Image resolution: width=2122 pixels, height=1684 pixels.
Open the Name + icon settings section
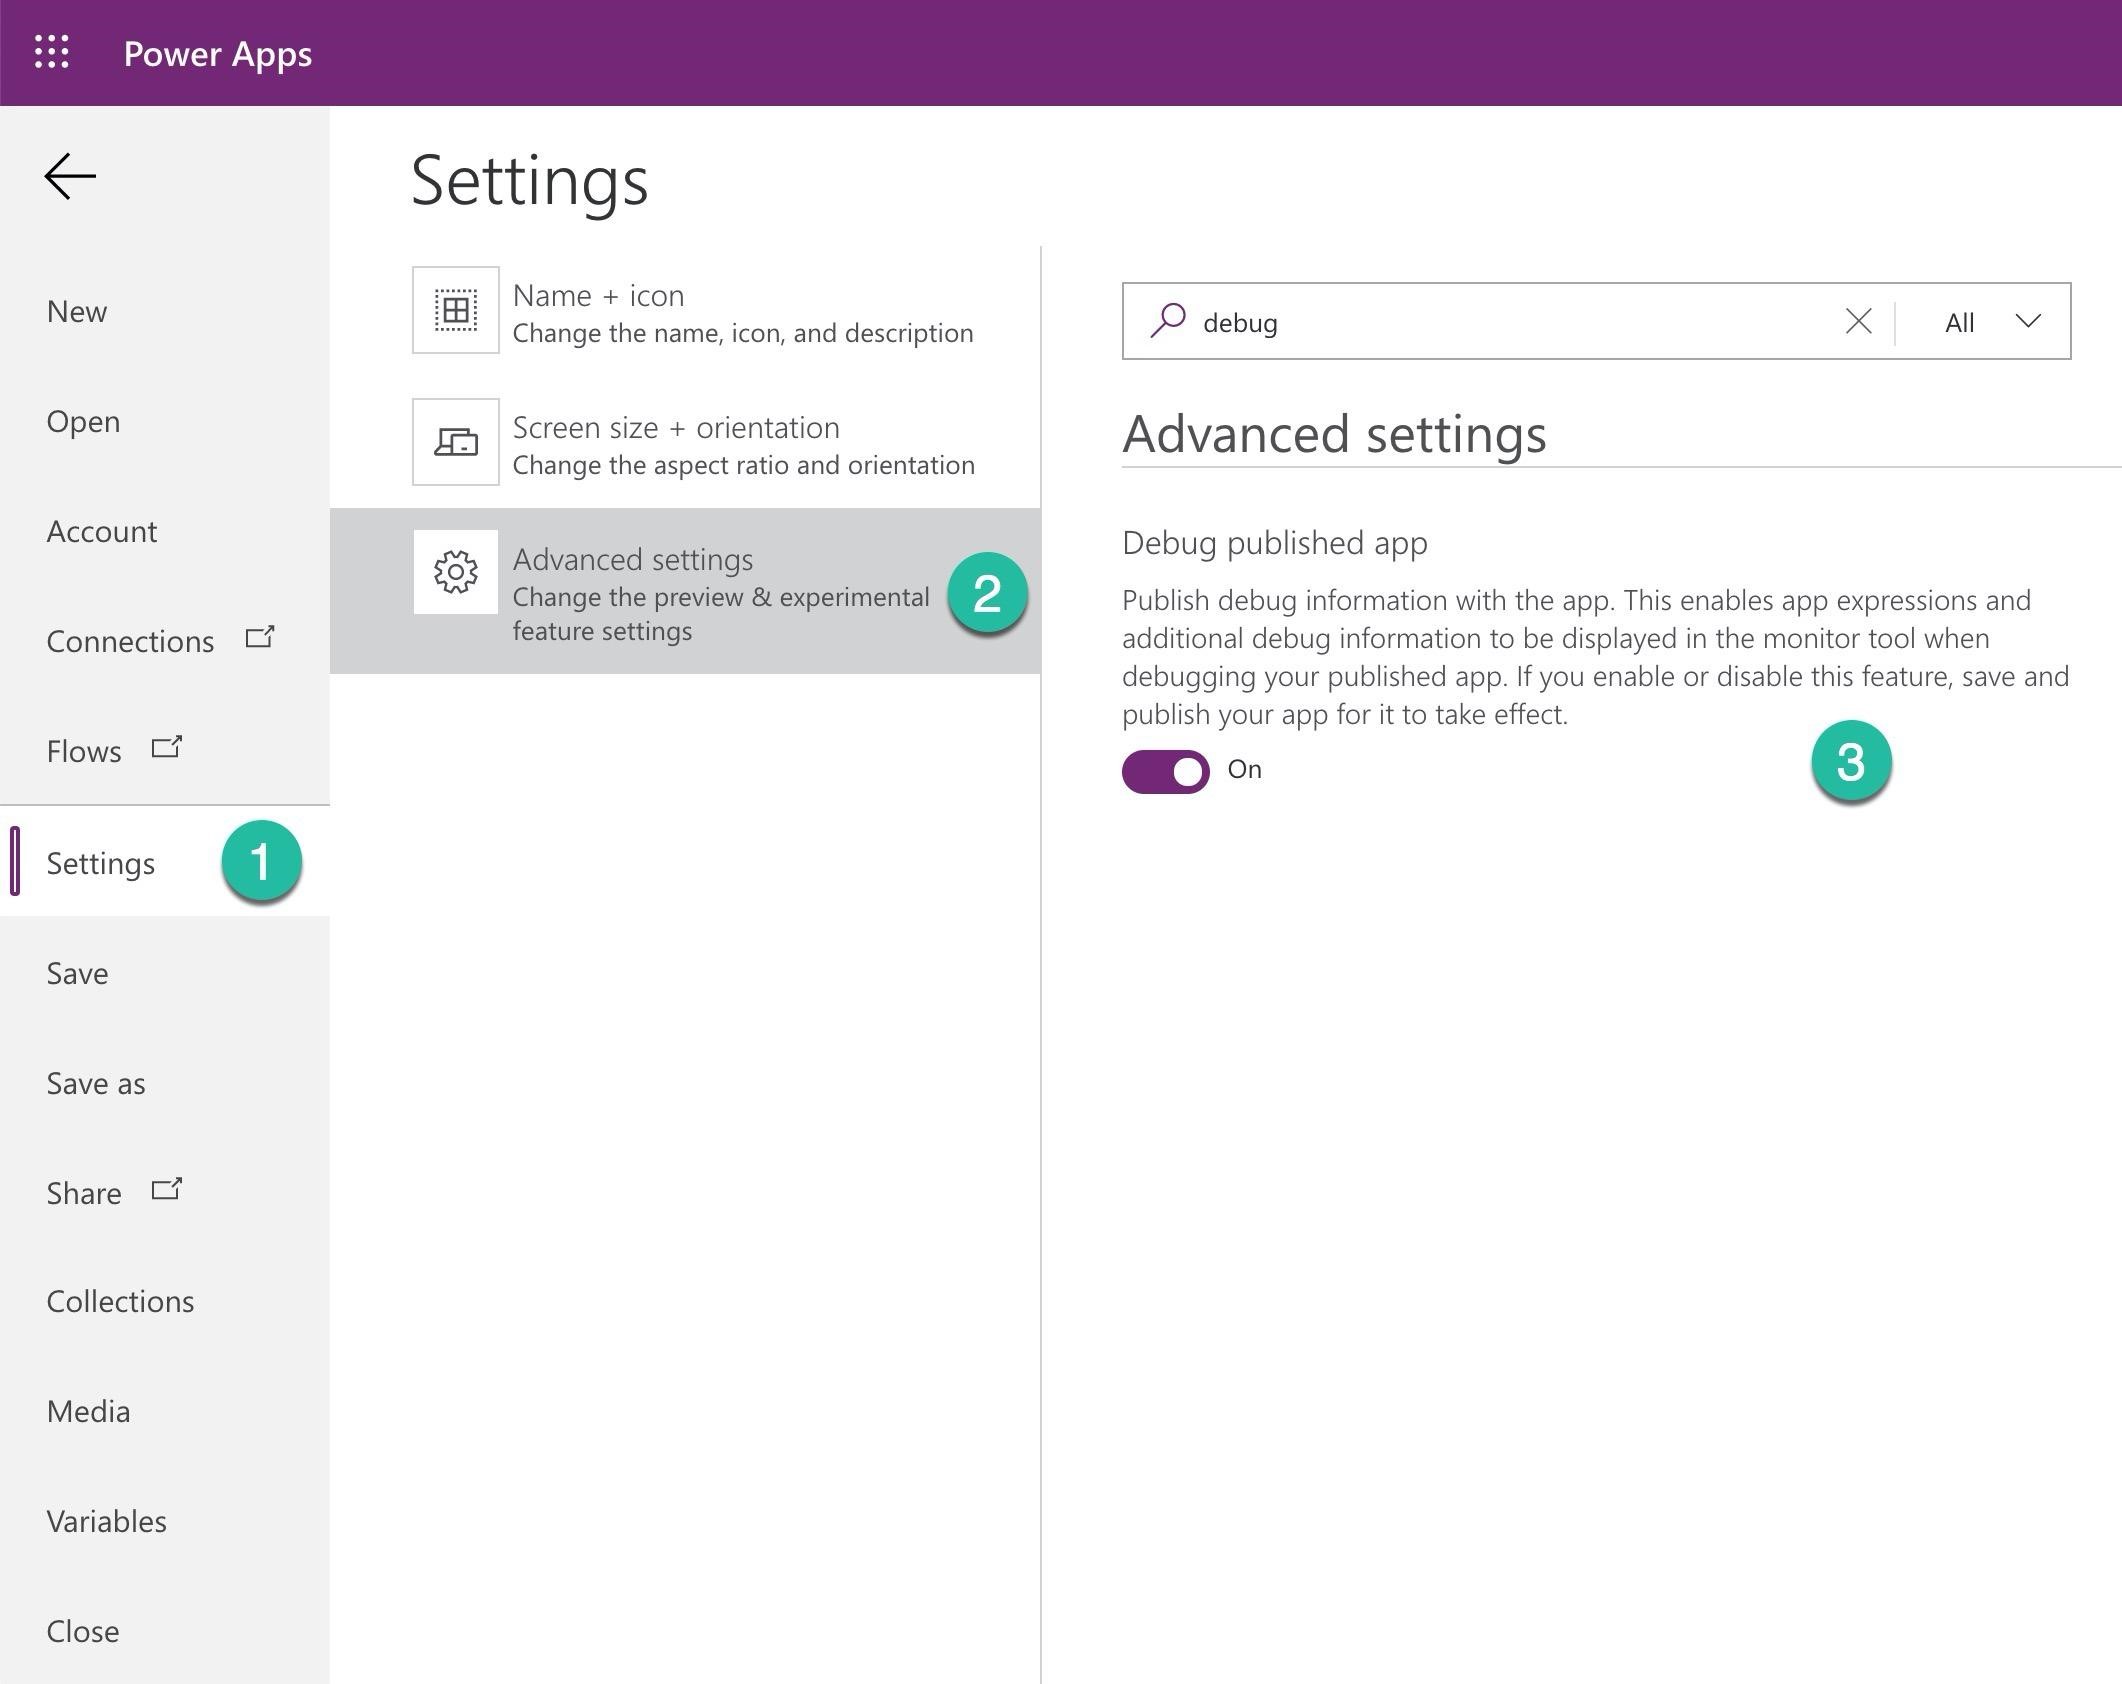click(x=685, y=311)
